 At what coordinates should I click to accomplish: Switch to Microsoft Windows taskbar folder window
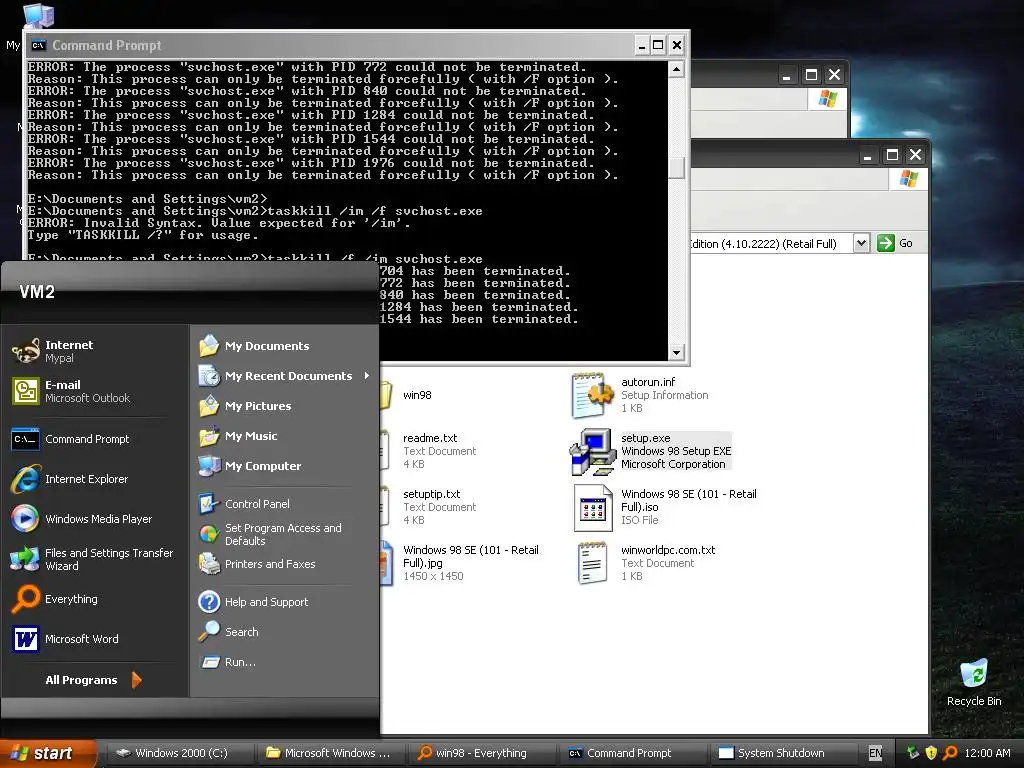[x=329, y=753]
